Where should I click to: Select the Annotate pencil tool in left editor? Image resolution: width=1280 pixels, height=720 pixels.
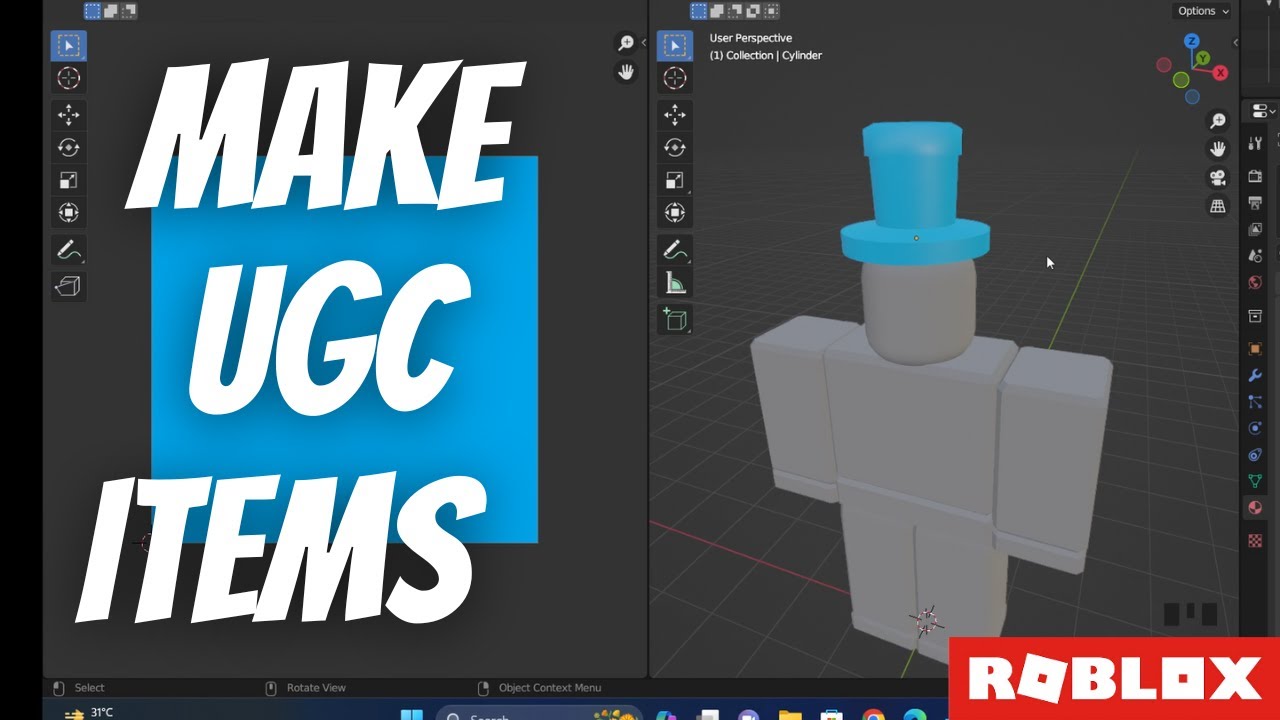tap(68, 250)
